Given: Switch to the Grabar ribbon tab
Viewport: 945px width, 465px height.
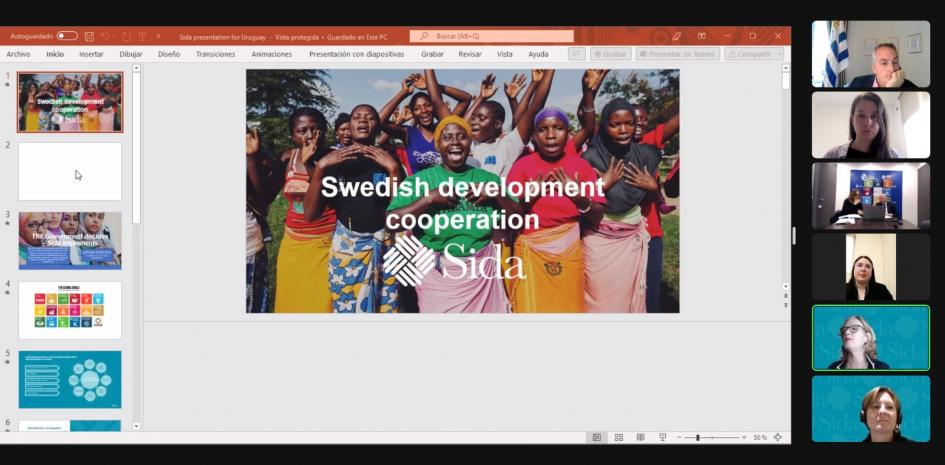Looking at the screenshot, I should [x=432, y=54].
